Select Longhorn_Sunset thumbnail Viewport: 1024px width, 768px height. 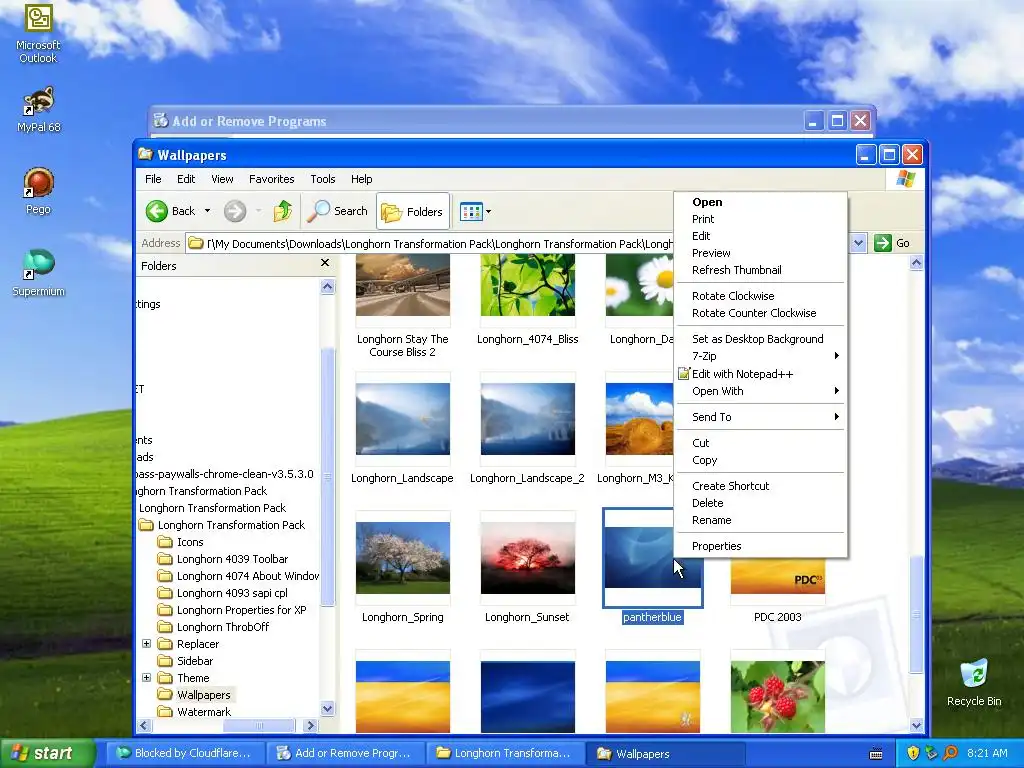528,558
